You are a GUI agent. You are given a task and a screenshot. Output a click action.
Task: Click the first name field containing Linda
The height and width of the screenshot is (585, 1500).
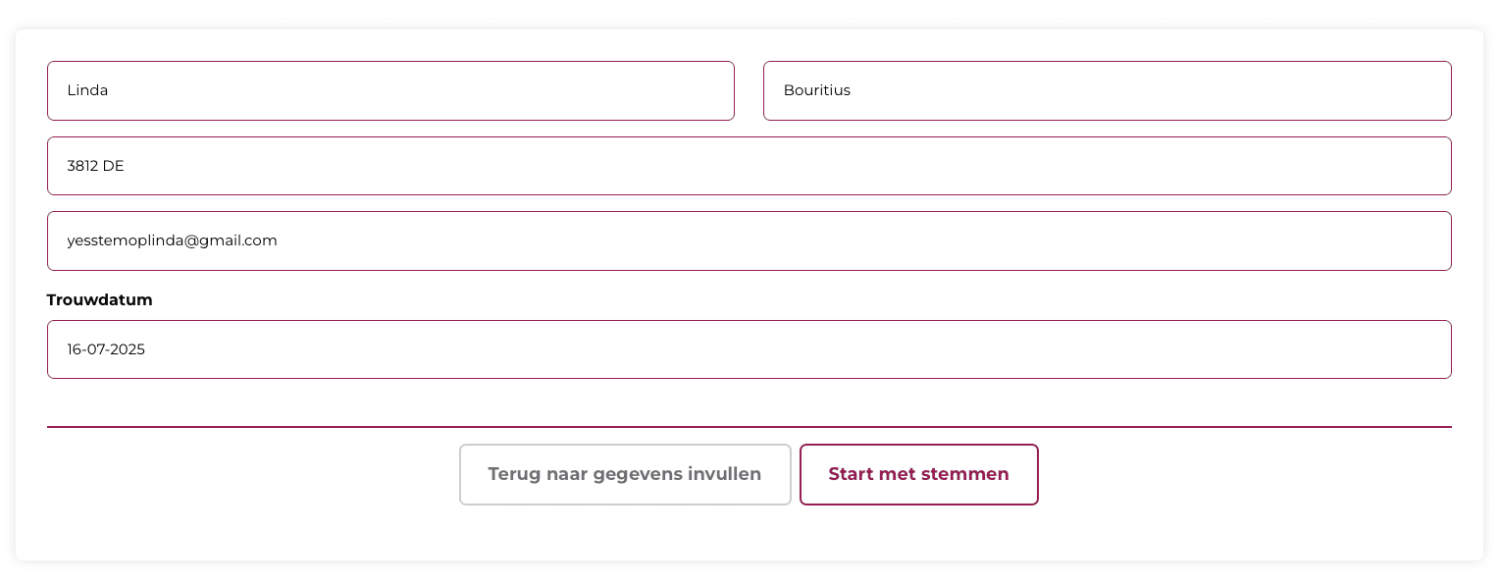click(x=390, y=91)
